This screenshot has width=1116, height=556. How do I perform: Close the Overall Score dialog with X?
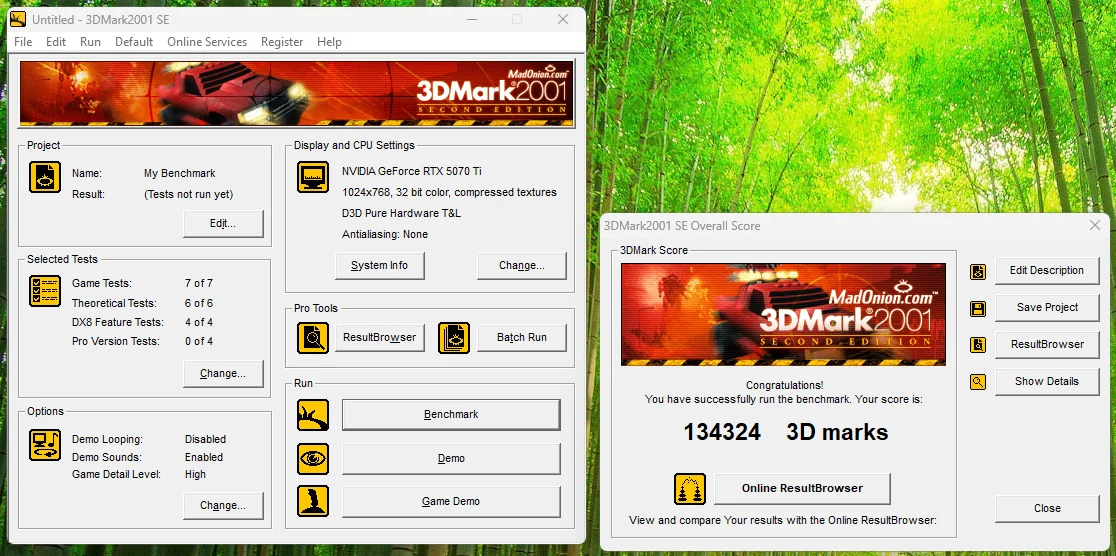tap(1095, 226)
